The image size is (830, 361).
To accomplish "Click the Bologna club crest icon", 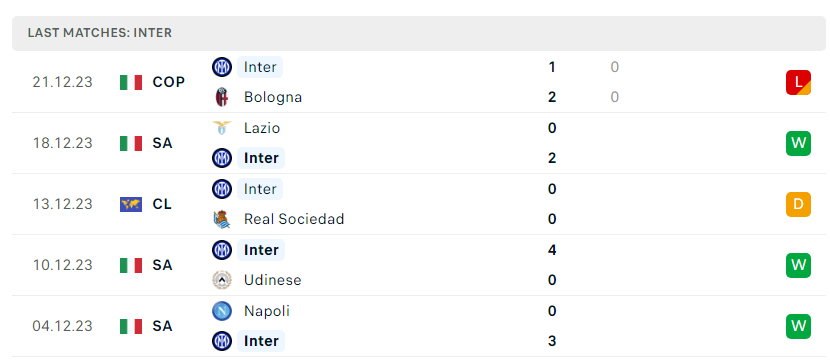I will [x=222, y=97].
